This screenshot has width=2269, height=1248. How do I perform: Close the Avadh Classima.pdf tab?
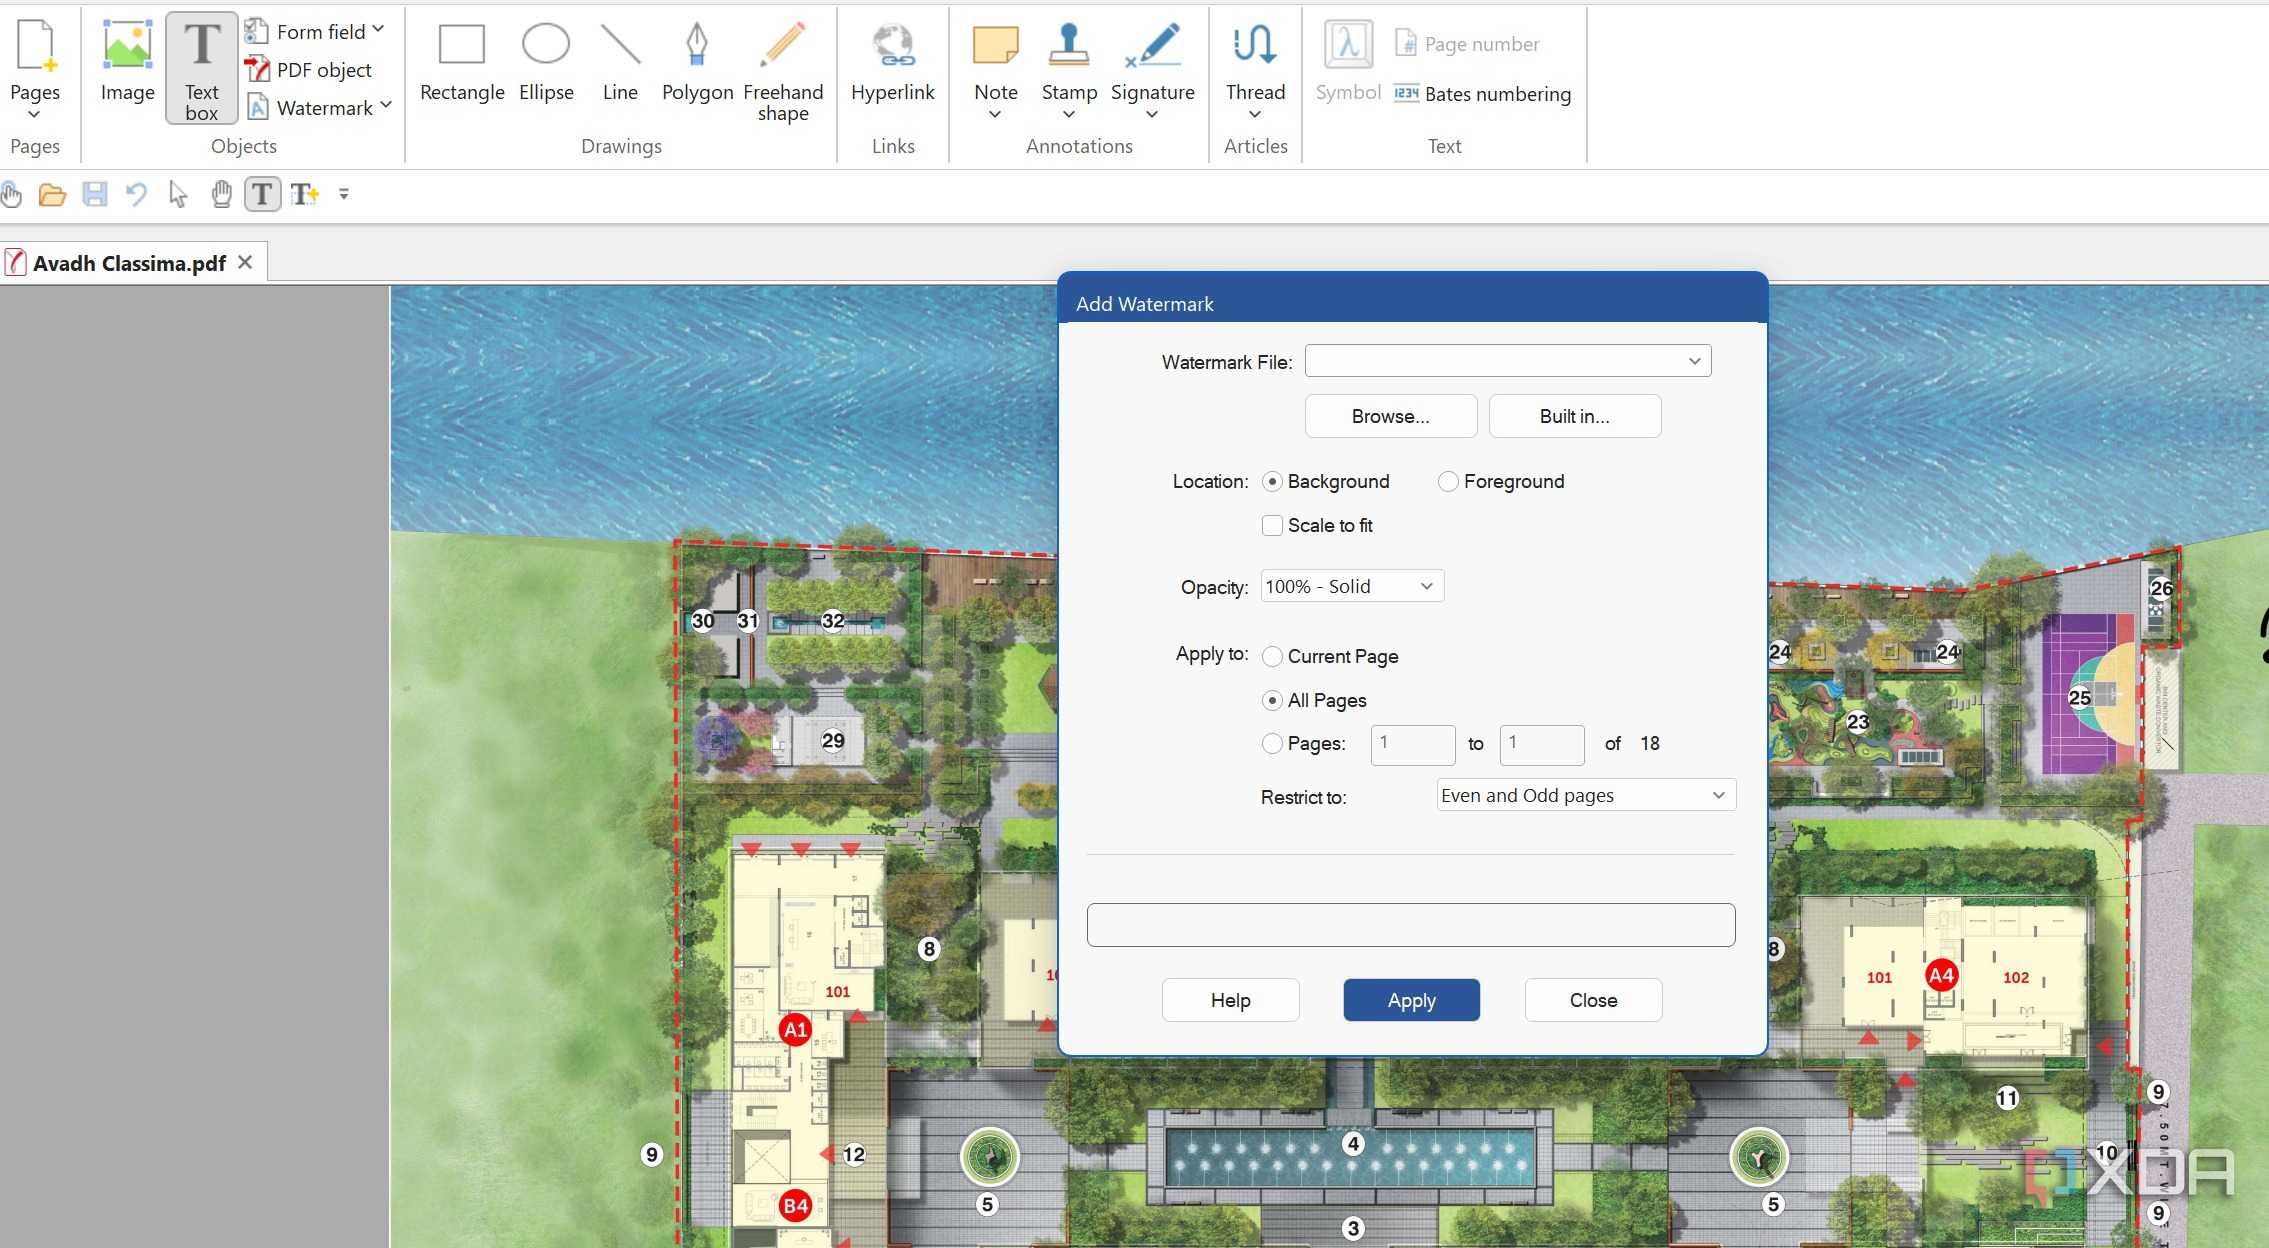(x=245, y=263)
